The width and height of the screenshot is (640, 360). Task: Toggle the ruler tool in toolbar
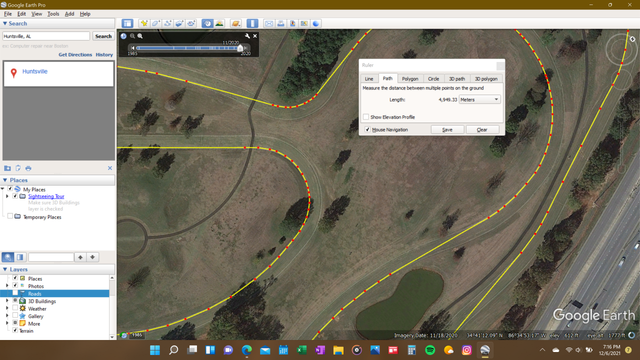click(x=252, y=23)
